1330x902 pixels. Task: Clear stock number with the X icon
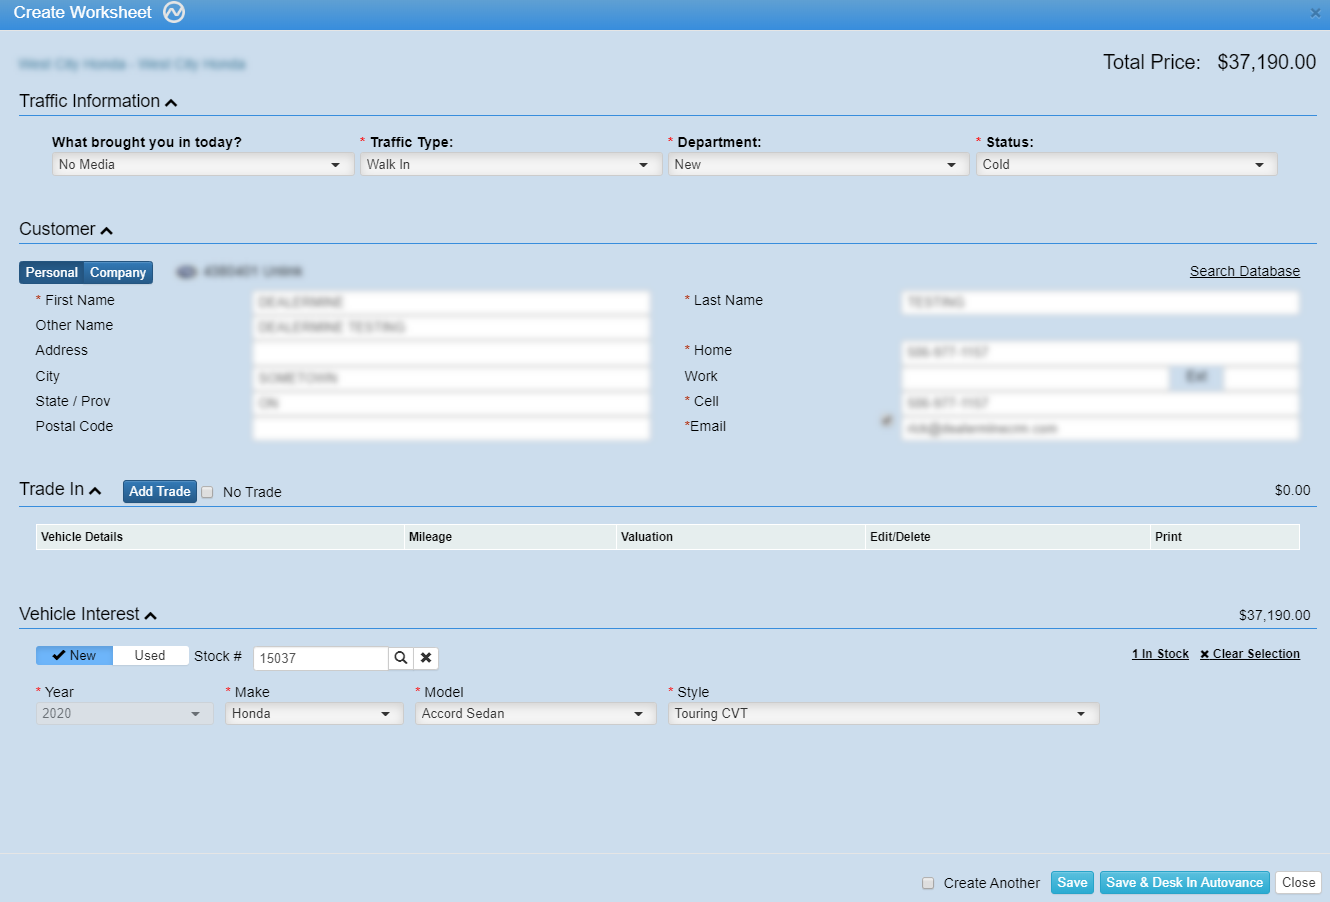click(426, 658)
